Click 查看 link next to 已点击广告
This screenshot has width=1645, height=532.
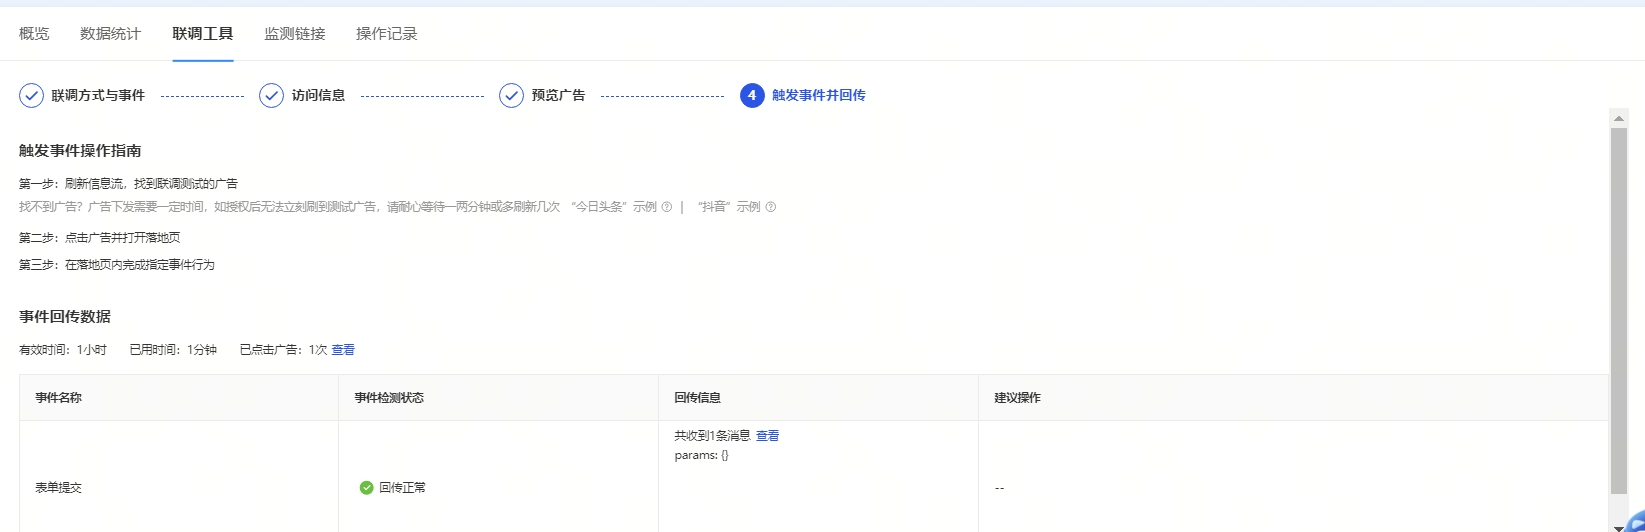click(343, 350)
